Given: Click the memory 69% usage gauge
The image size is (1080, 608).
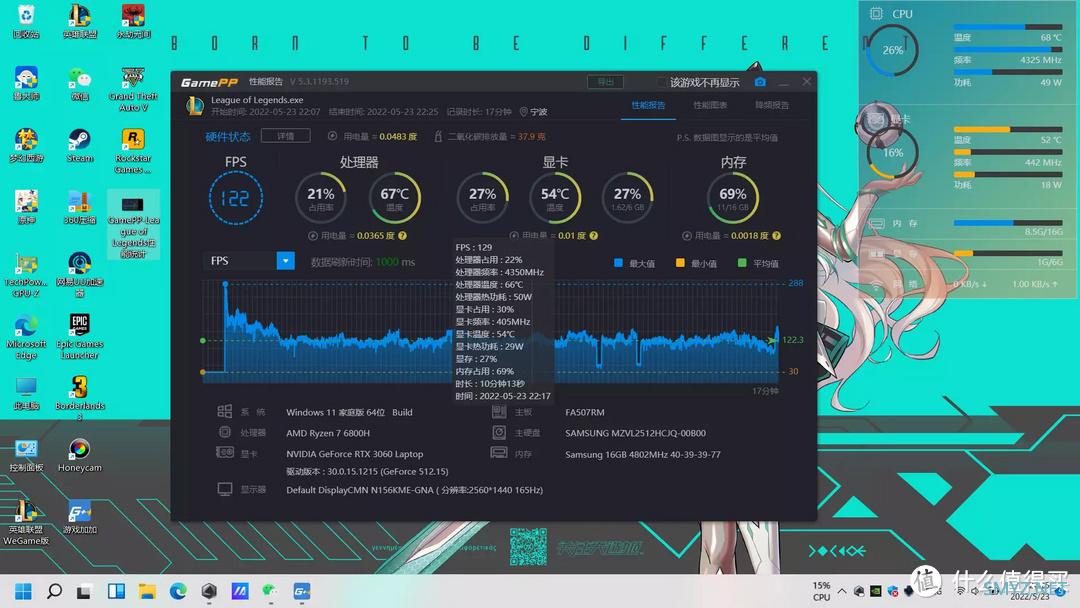Looking at the screenshot, I should click(733, 198).
